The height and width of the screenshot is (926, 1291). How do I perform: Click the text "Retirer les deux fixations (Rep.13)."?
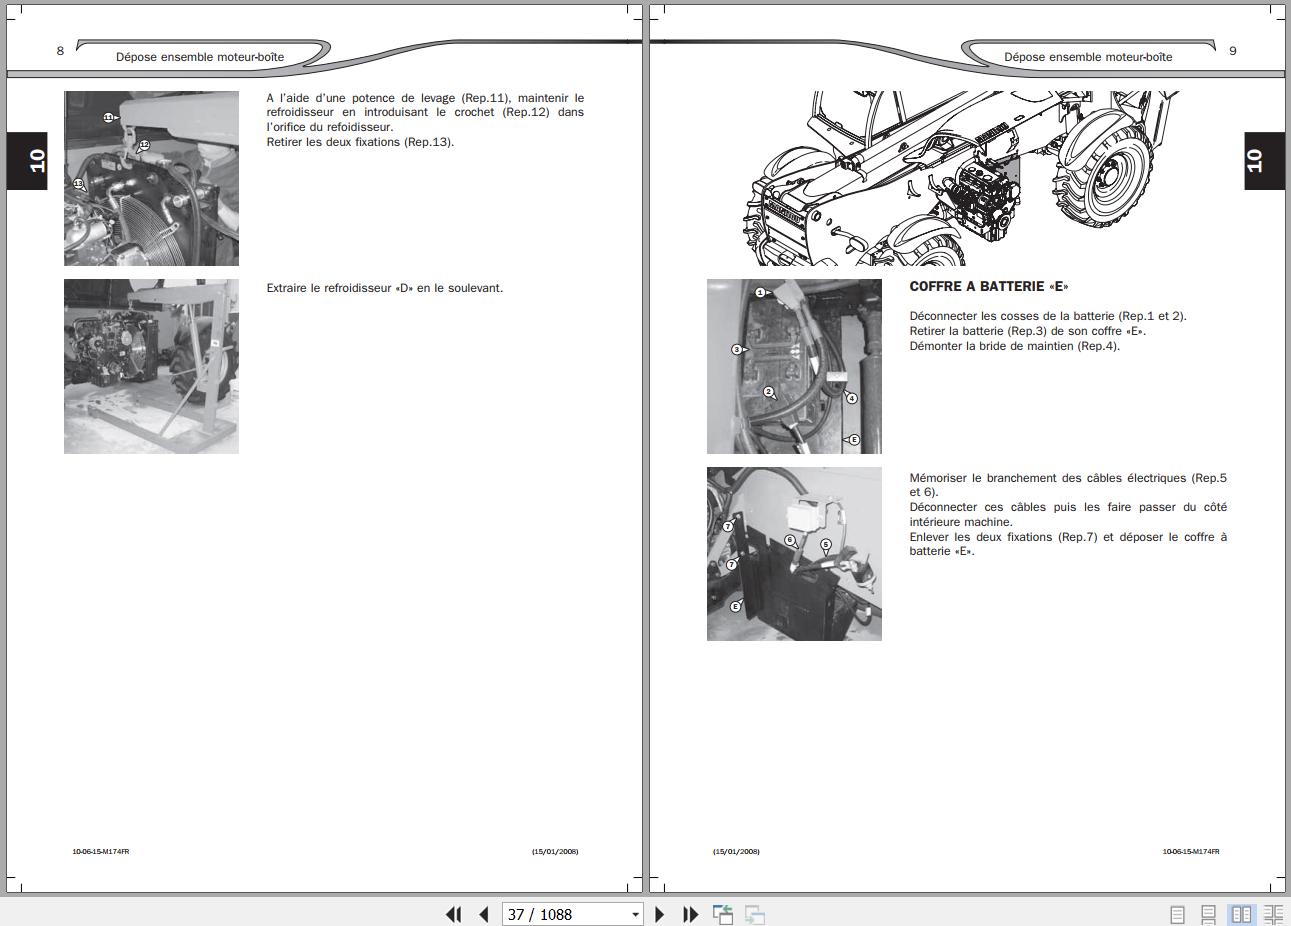pos(360,142)
